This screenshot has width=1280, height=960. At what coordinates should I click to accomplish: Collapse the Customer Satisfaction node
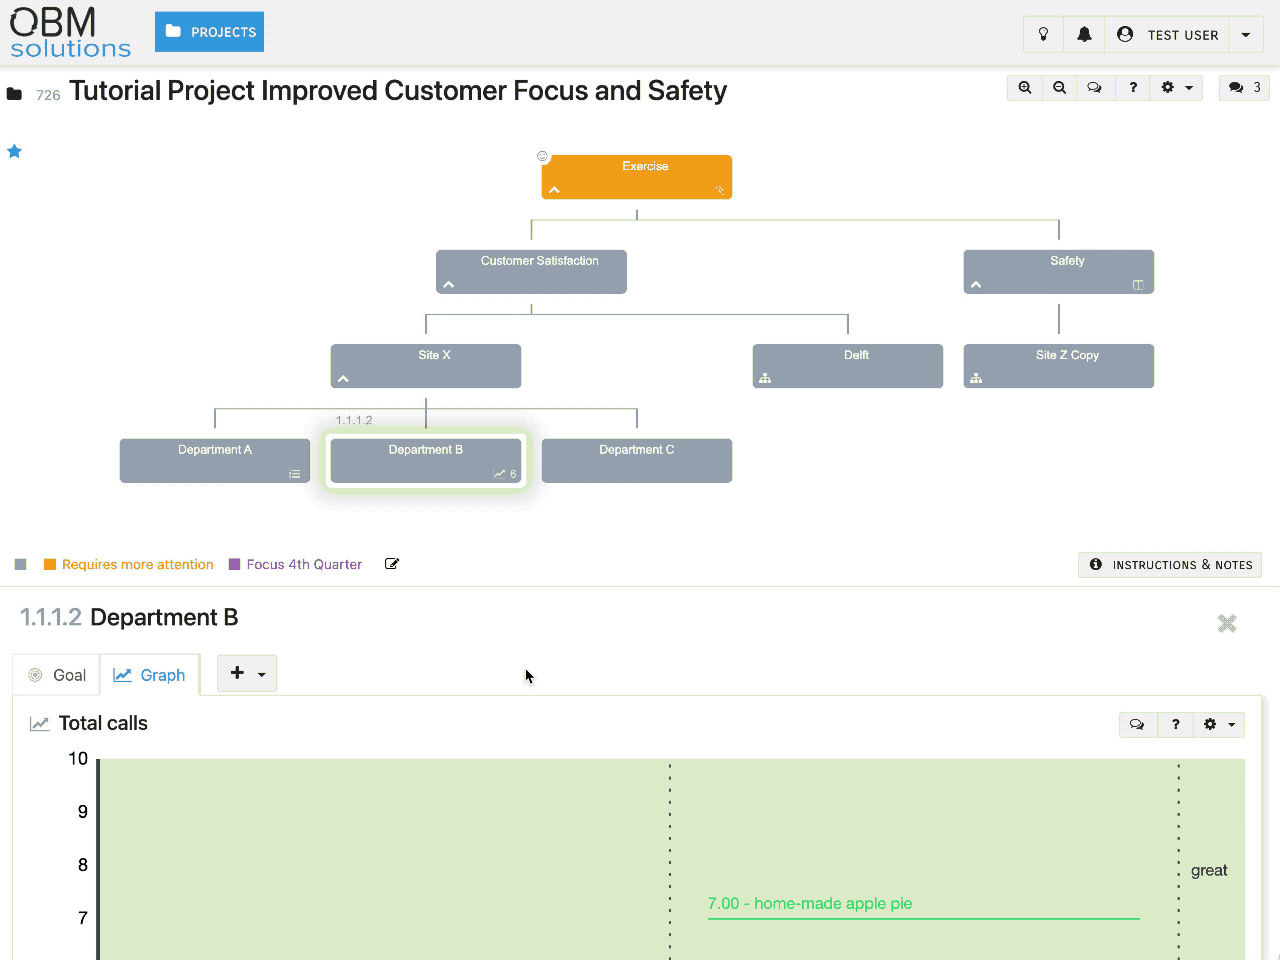tap(449, 285)
